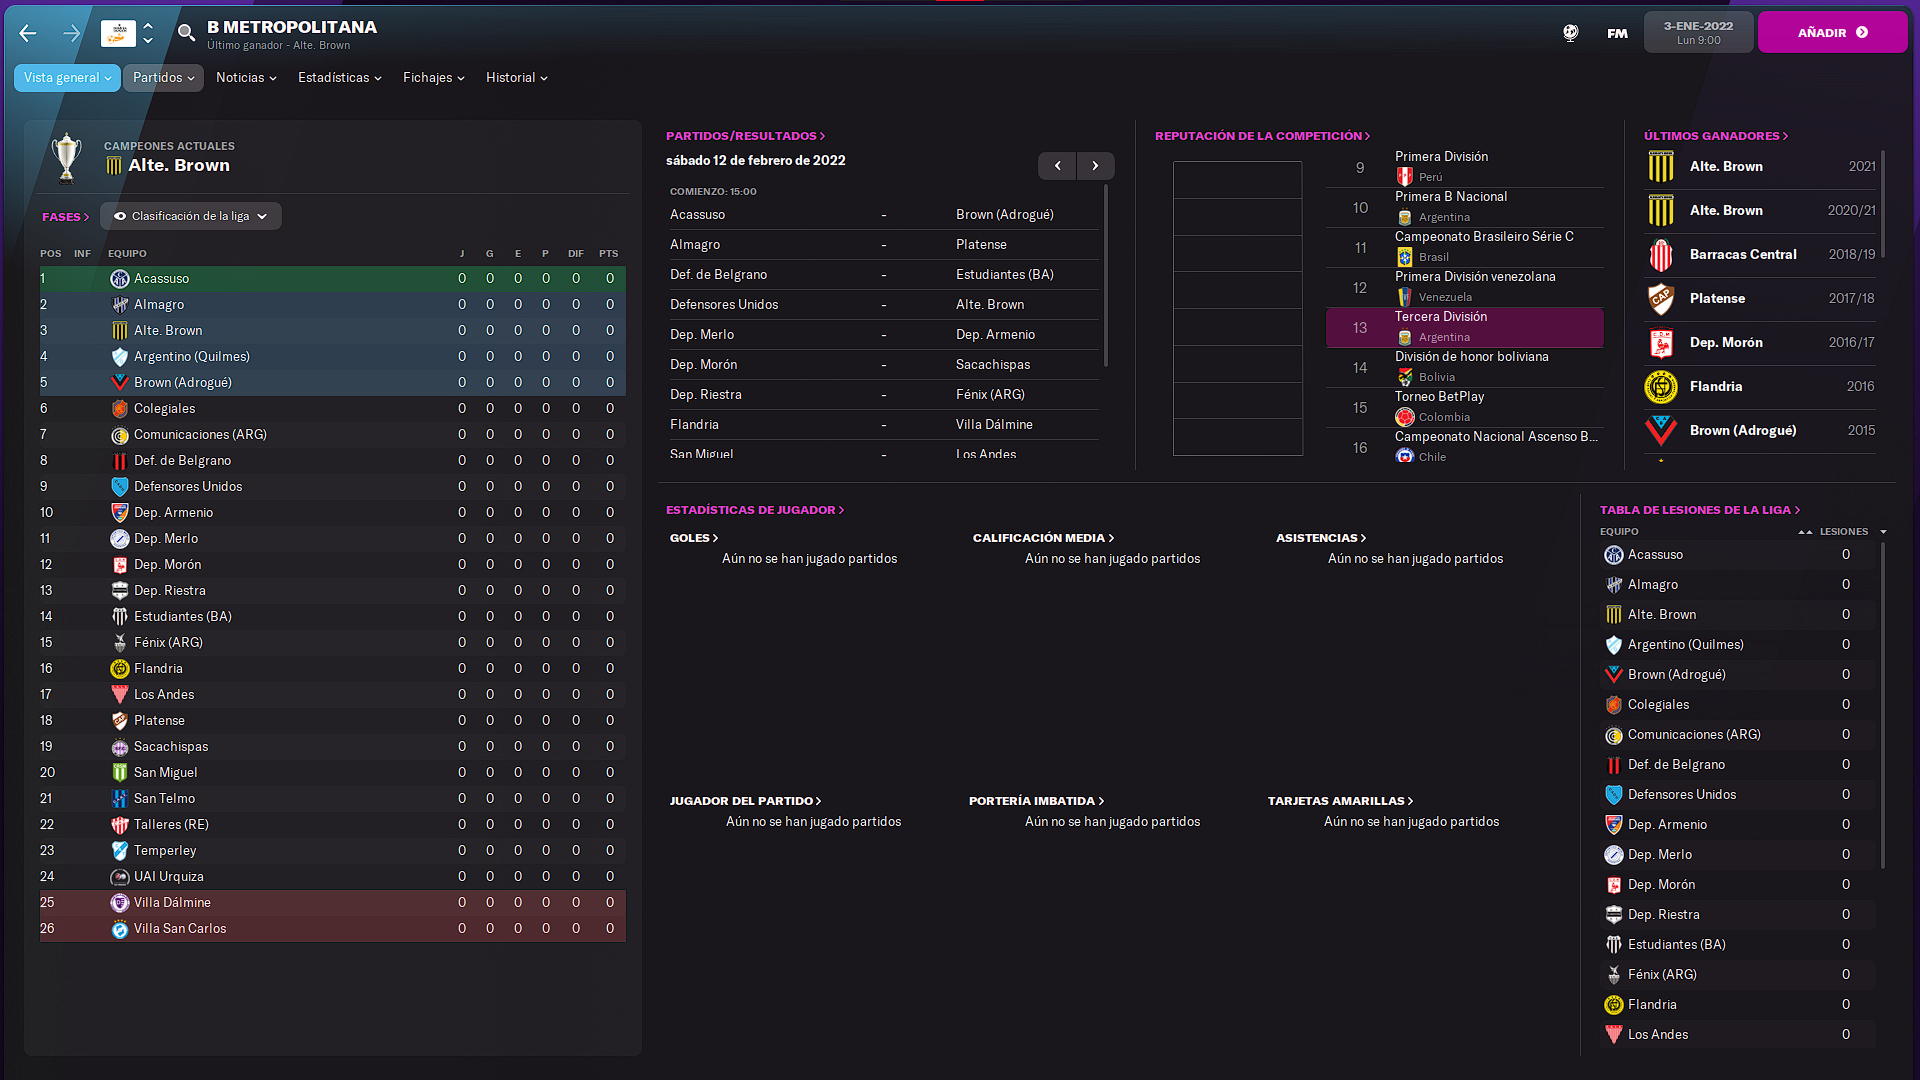Click fixtures list scrollbar
Viewport: 1920px width, 1080px height.
tap(1105, 275)
